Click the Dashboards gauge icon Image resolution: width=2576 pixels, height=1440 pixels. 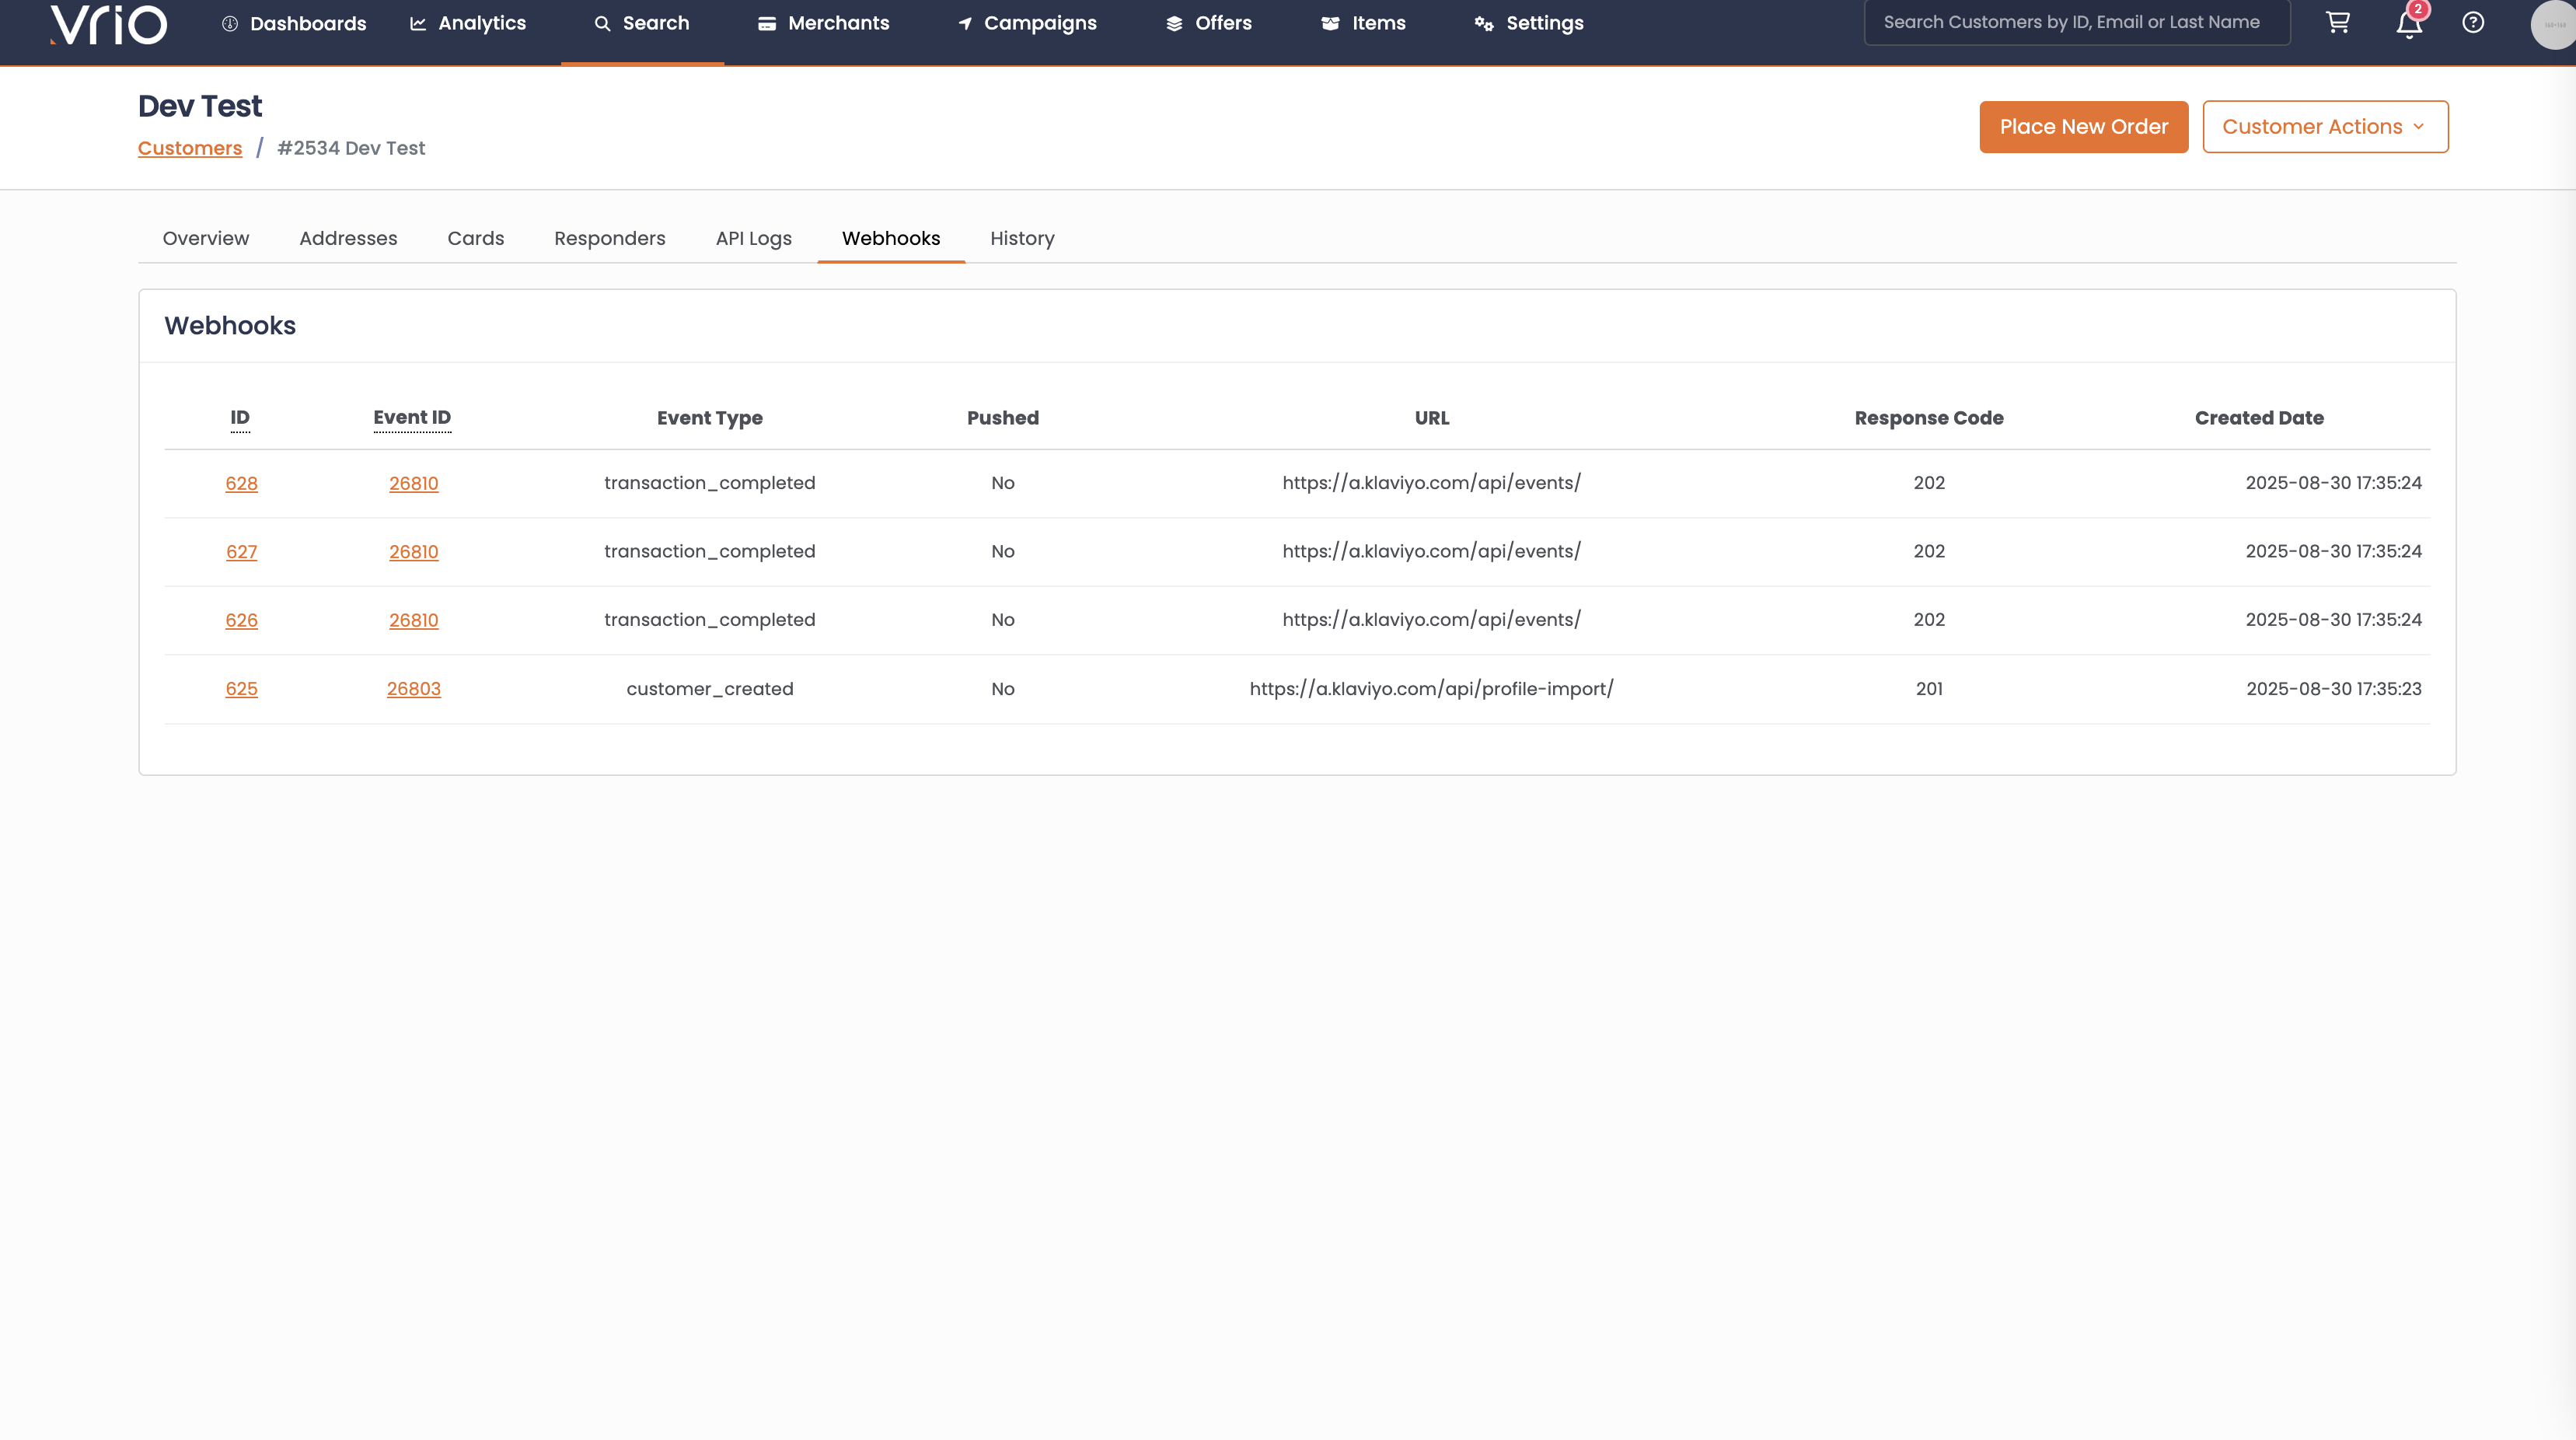(230, 23)
